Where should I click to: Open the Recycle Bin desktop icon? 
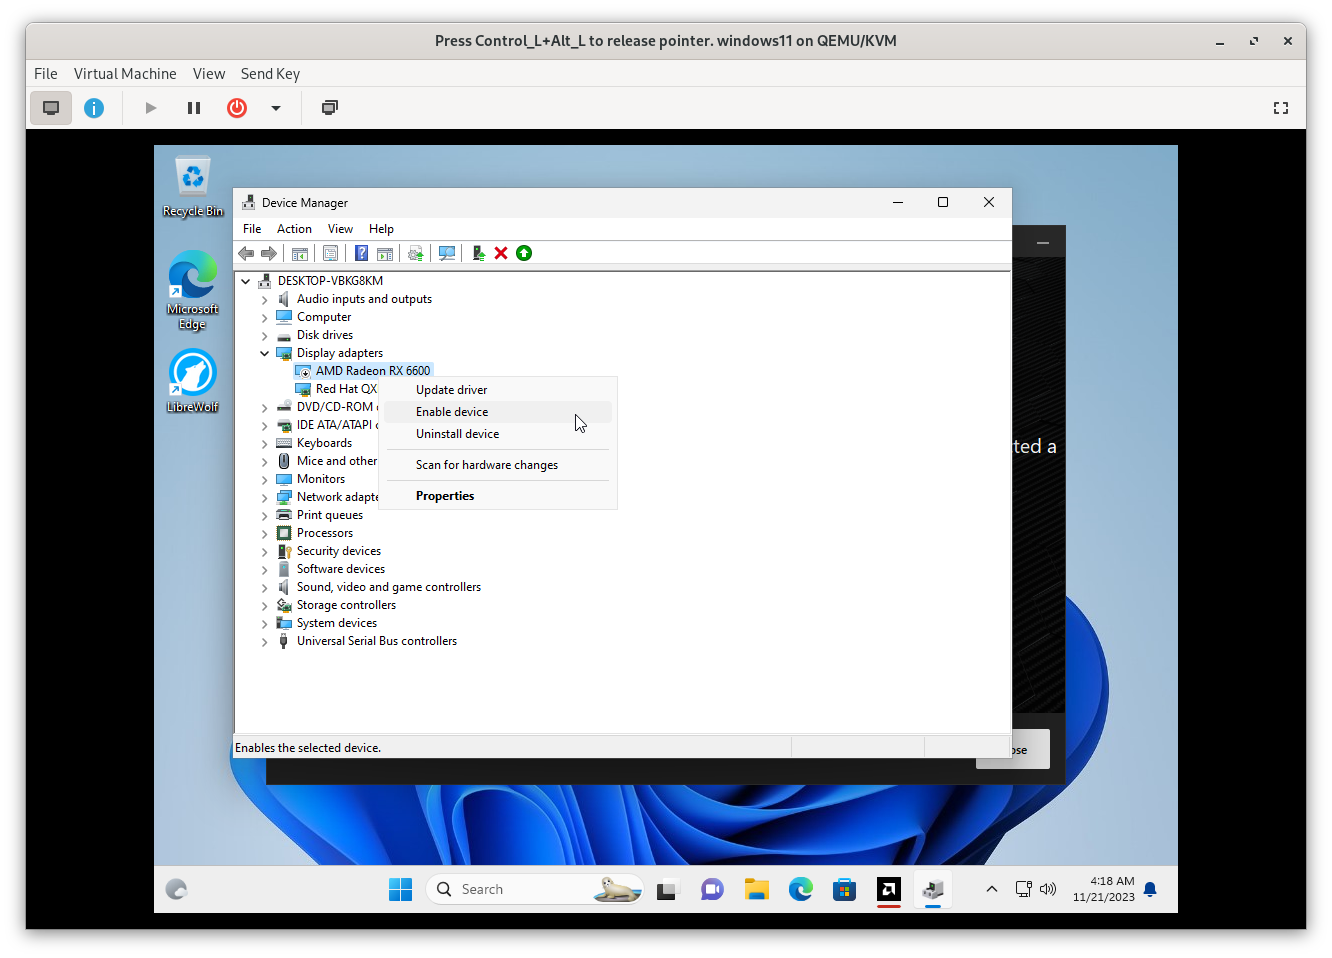pyautogui.click(x=192, y=187)
